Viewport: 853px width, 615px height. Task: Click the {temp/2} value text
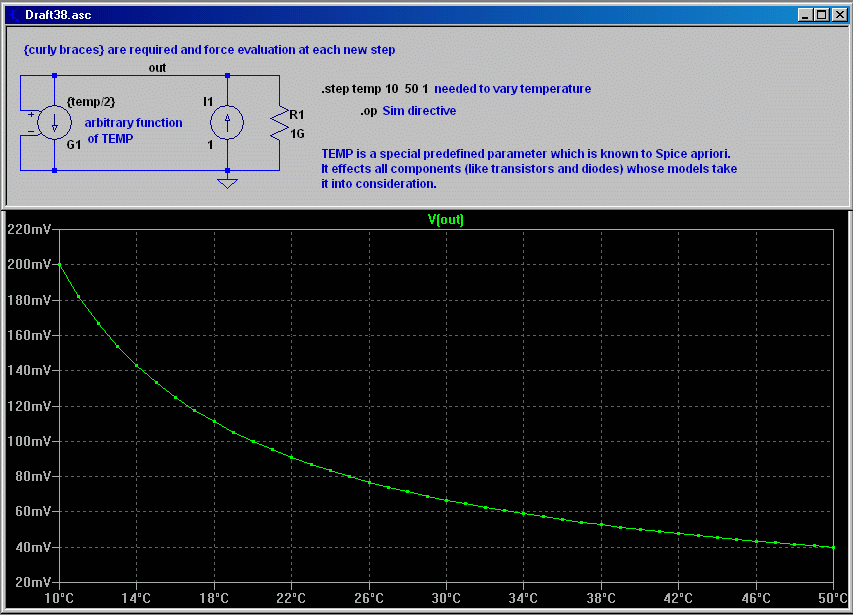coord(91,102)
